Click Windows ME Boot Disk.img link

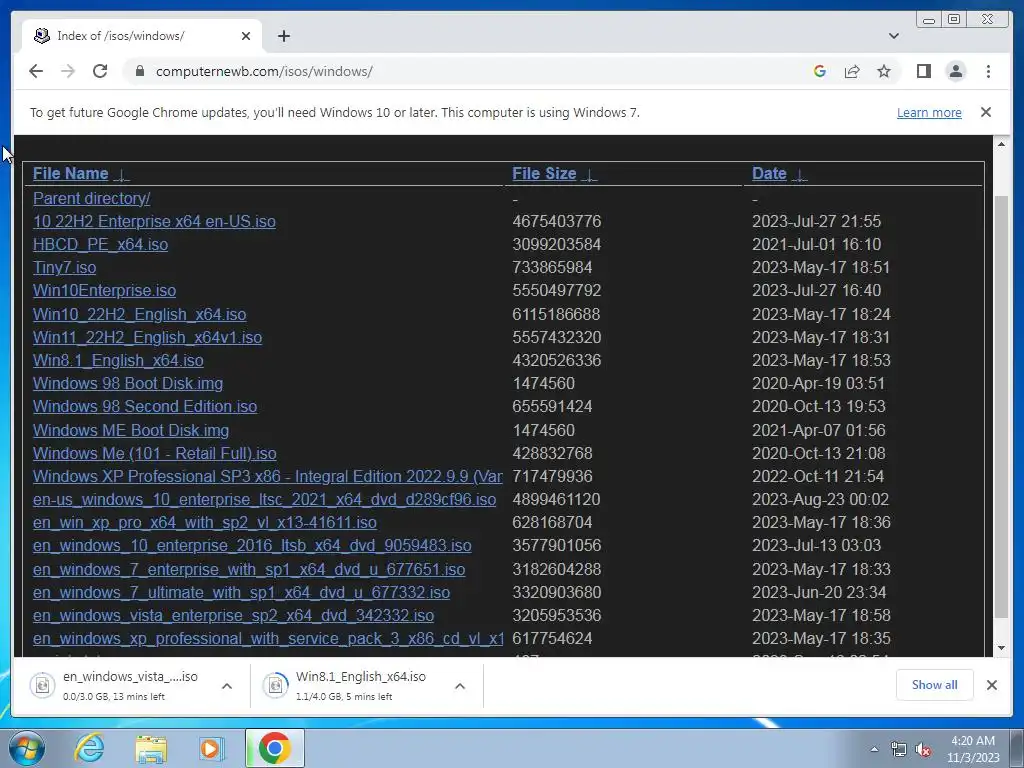131,430
